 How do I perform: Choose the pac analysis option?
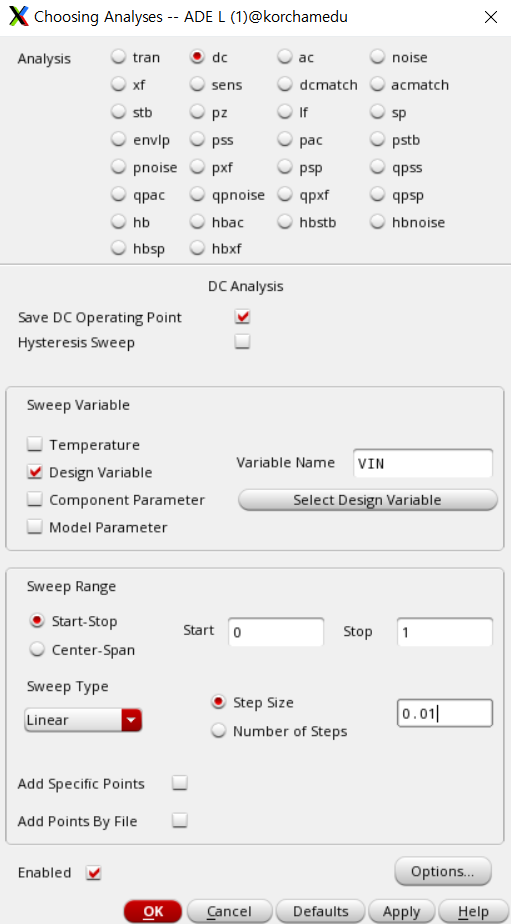pyautogui.click(x=285, y=140)
